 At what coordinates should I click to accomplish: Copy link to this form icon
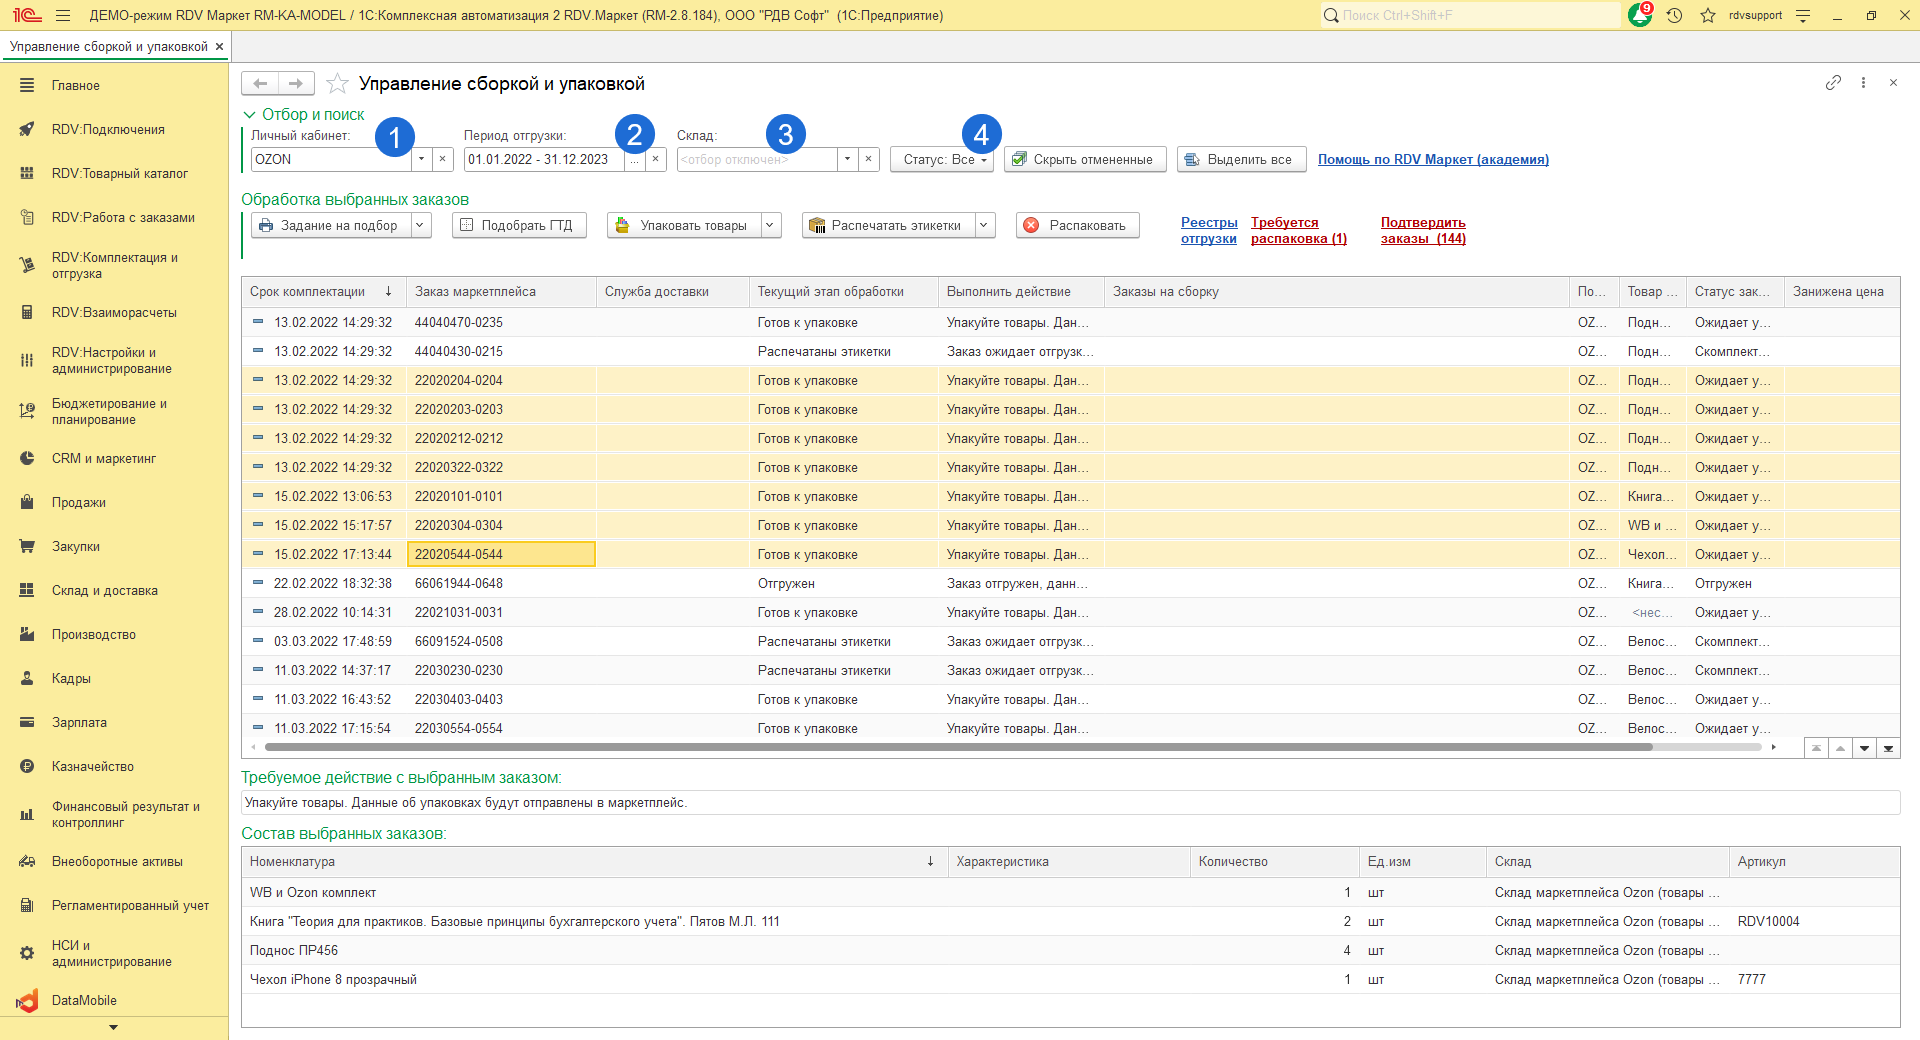click(1832, 83)
